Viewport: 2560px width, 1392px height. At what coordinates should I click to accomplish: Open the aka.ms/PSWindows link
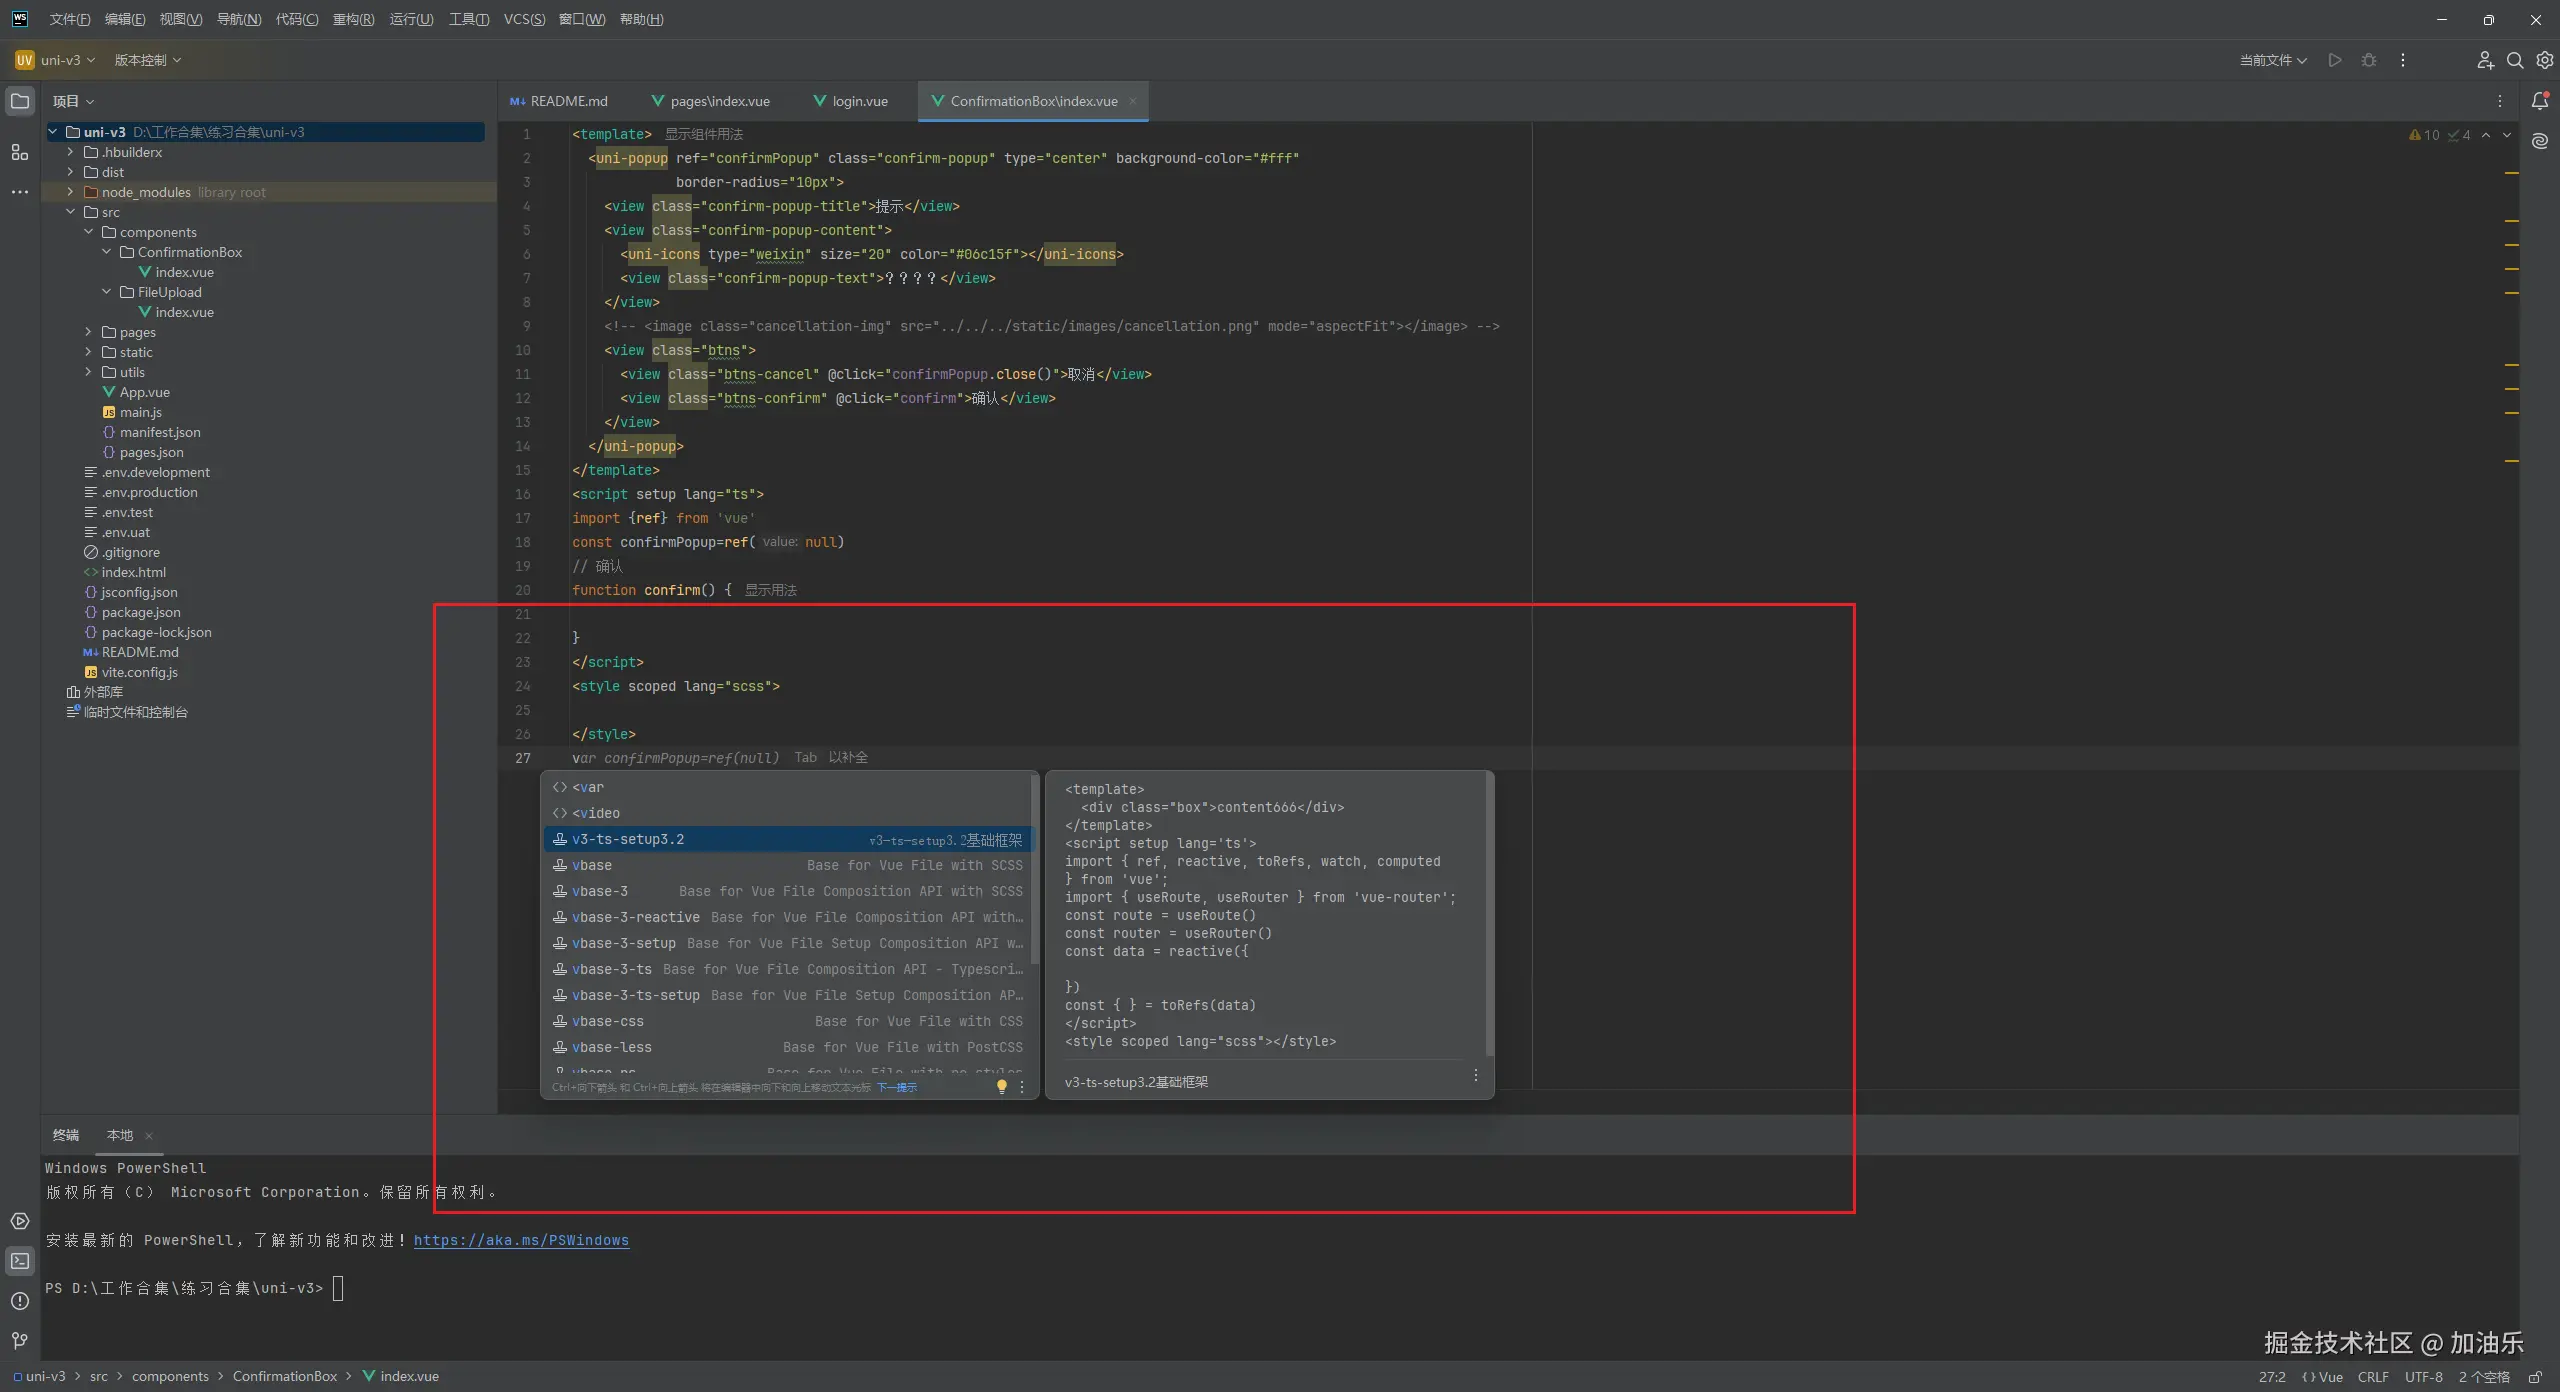pyautogui.click(x=521, y=1240)
